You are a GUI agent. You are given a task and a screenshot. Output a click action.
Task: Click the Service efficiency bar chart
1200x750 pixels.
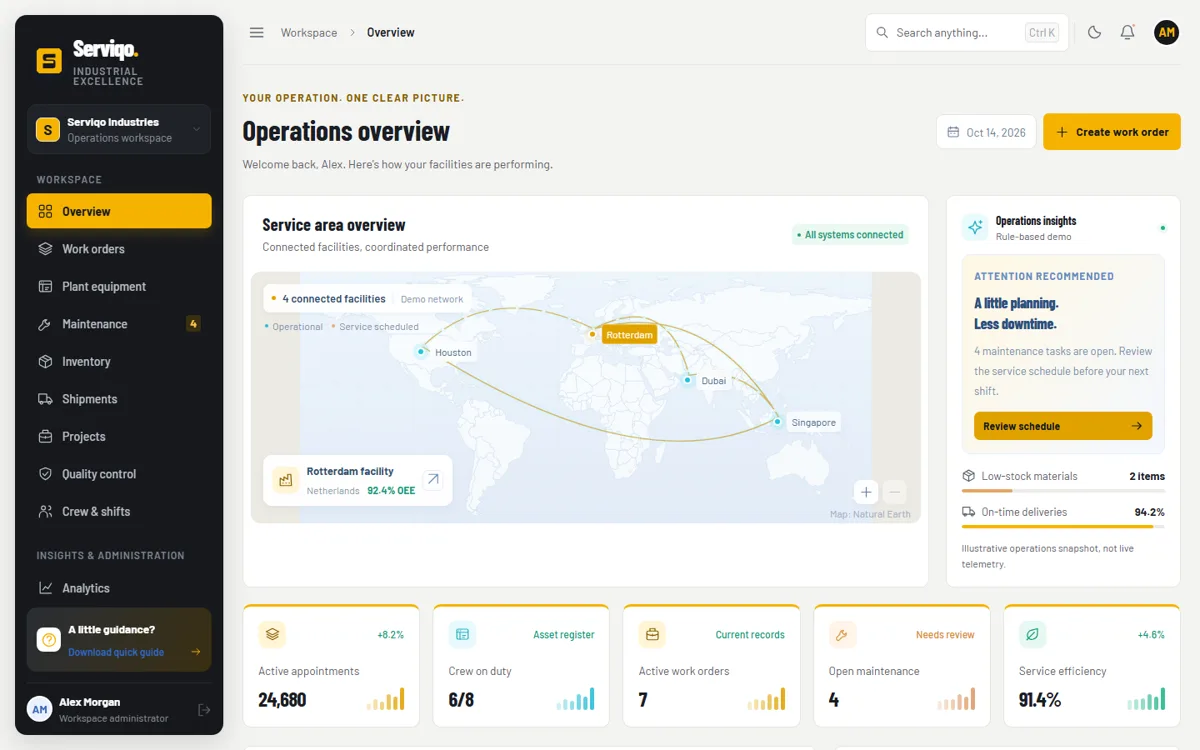(1146, 699)
